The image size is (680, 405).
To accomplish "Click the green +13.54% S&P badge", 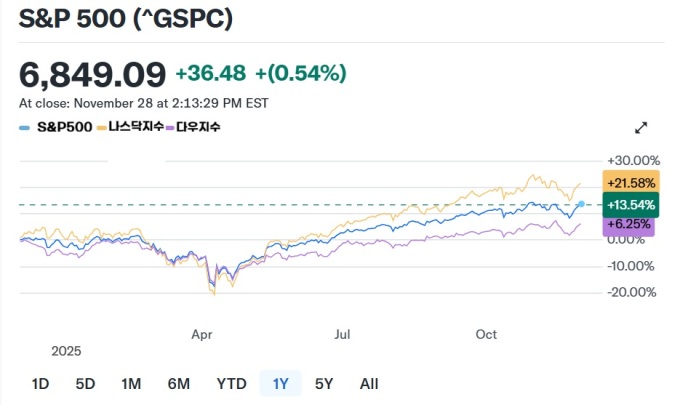I will coord(626,205).
